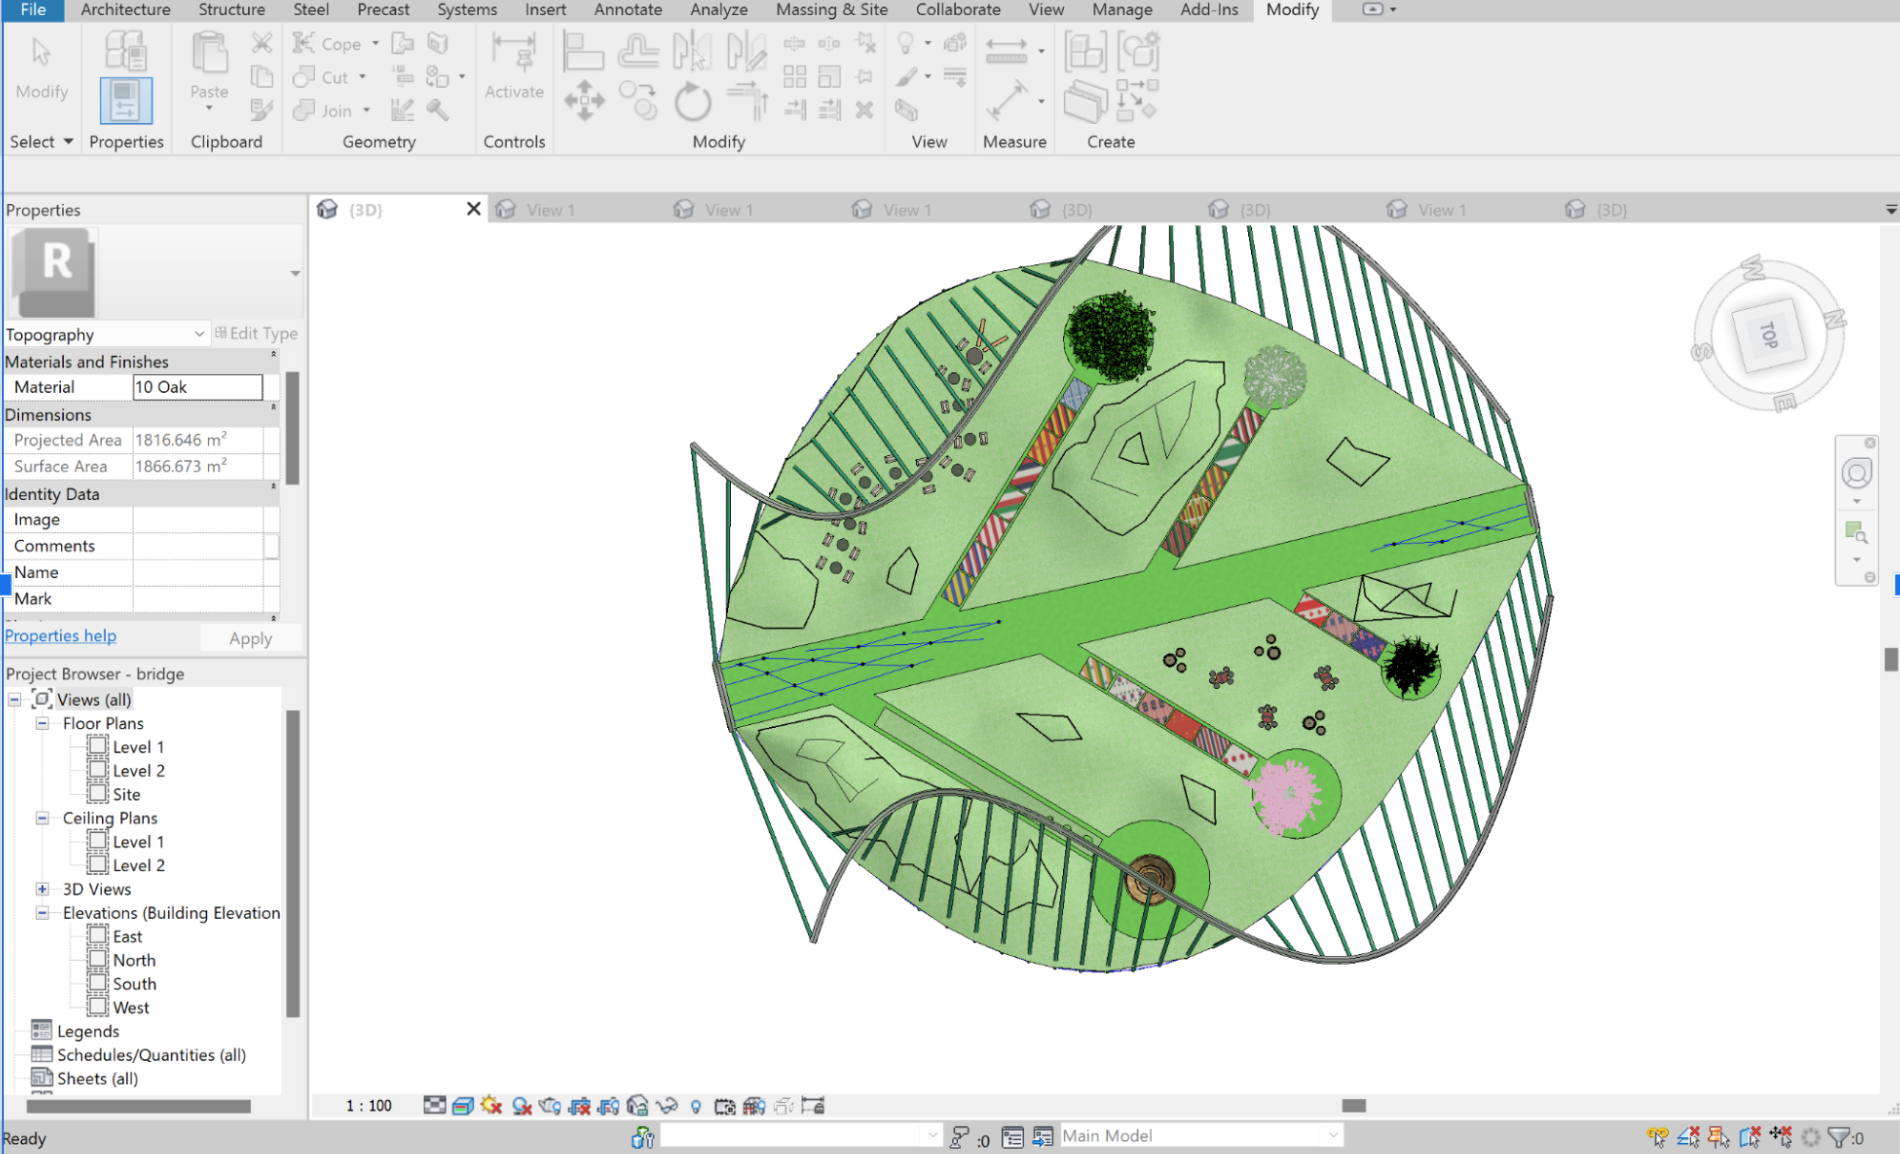Toggle shadows using the visual style bar
Image resolution: width=1900 pixels, height=1154 pixels.
click(520, 1106)
